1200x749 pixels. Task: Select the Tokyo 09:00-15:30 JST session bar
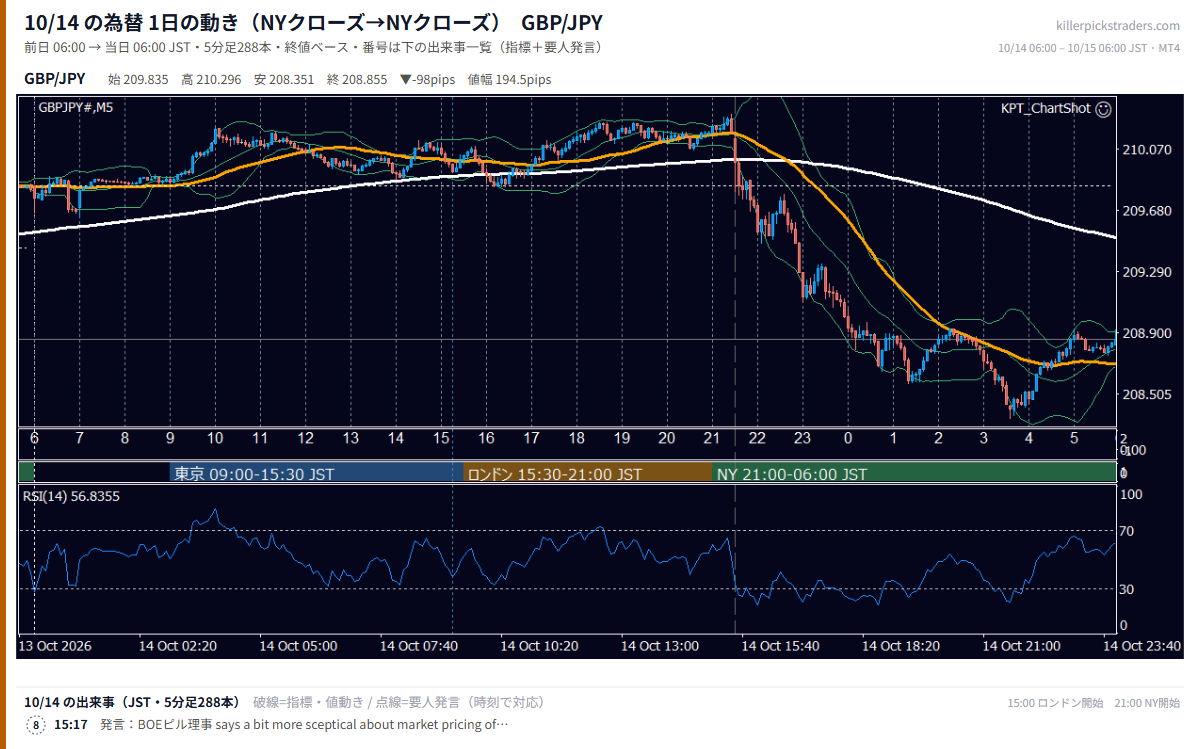tap(316, 474)
